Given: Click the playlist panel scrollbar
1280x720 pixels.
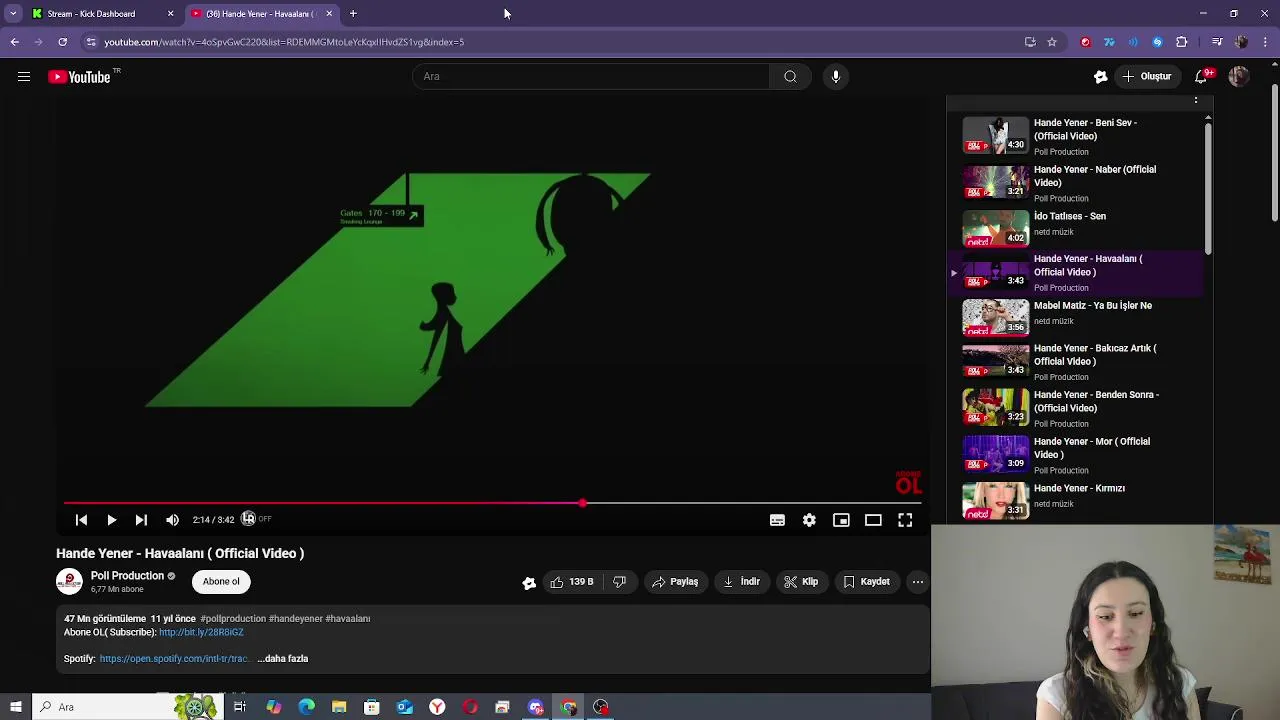Looking at the screenshot, I should (x=1208, y=189).
